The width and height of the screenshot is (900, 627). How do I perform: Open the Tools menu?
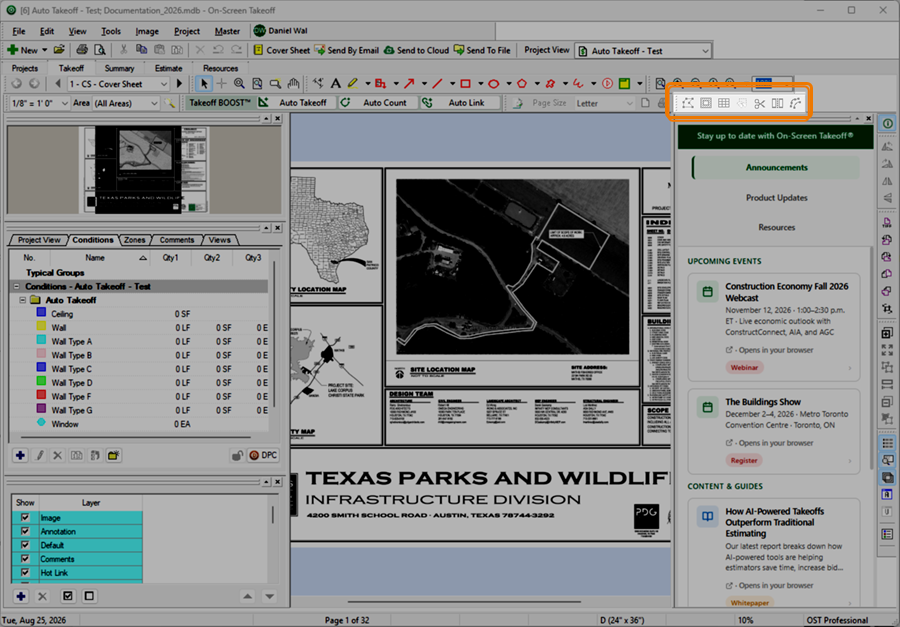click(111, 31)
